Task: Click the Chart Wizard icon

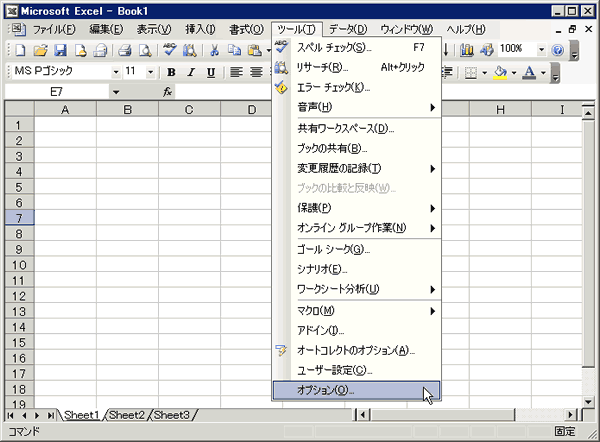Action: point(466,50)
